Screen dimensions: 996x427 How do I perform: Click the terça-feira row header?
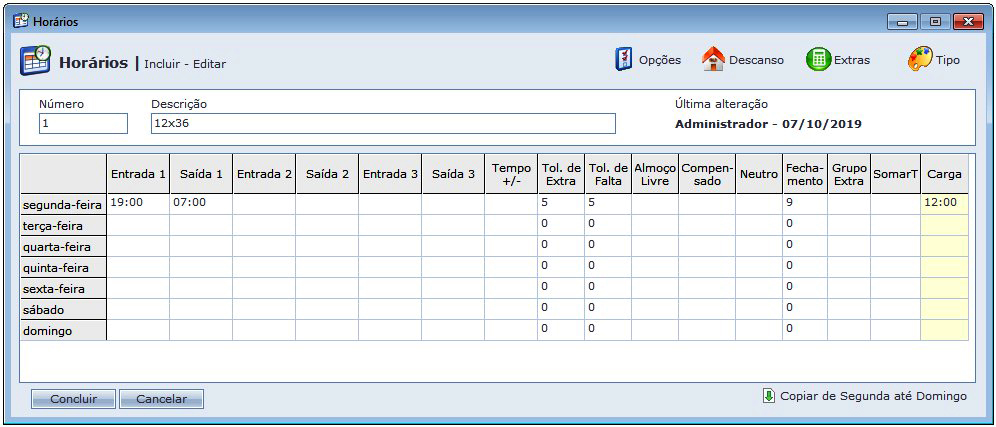click(63, 225)
